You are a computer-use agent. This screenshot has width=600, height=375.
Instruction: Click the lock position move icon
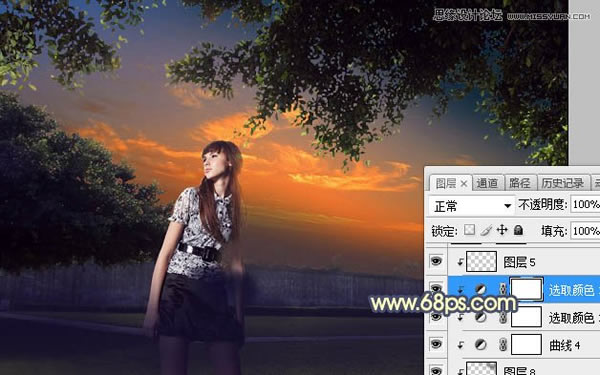(502, 230)
